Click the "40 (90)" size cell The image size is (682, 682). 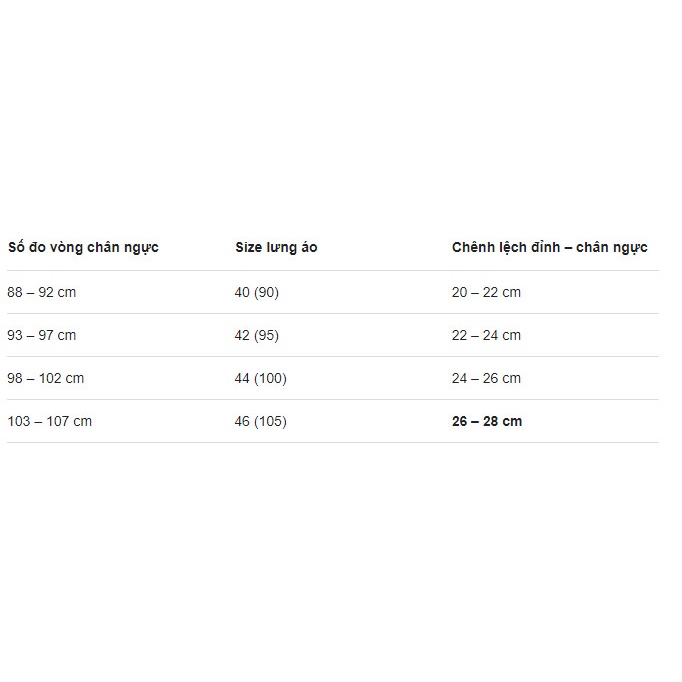[x=257, y=292]
